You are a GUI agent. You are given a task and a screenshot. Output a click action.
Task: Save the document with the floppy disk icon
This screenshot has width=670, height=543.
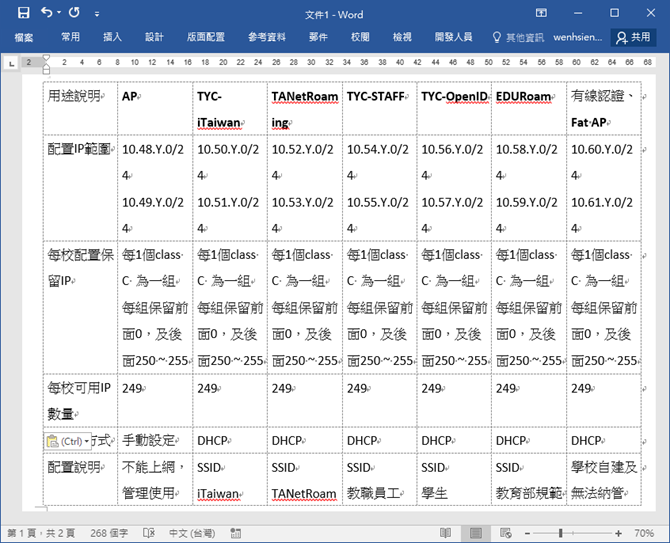click(24, 13)
